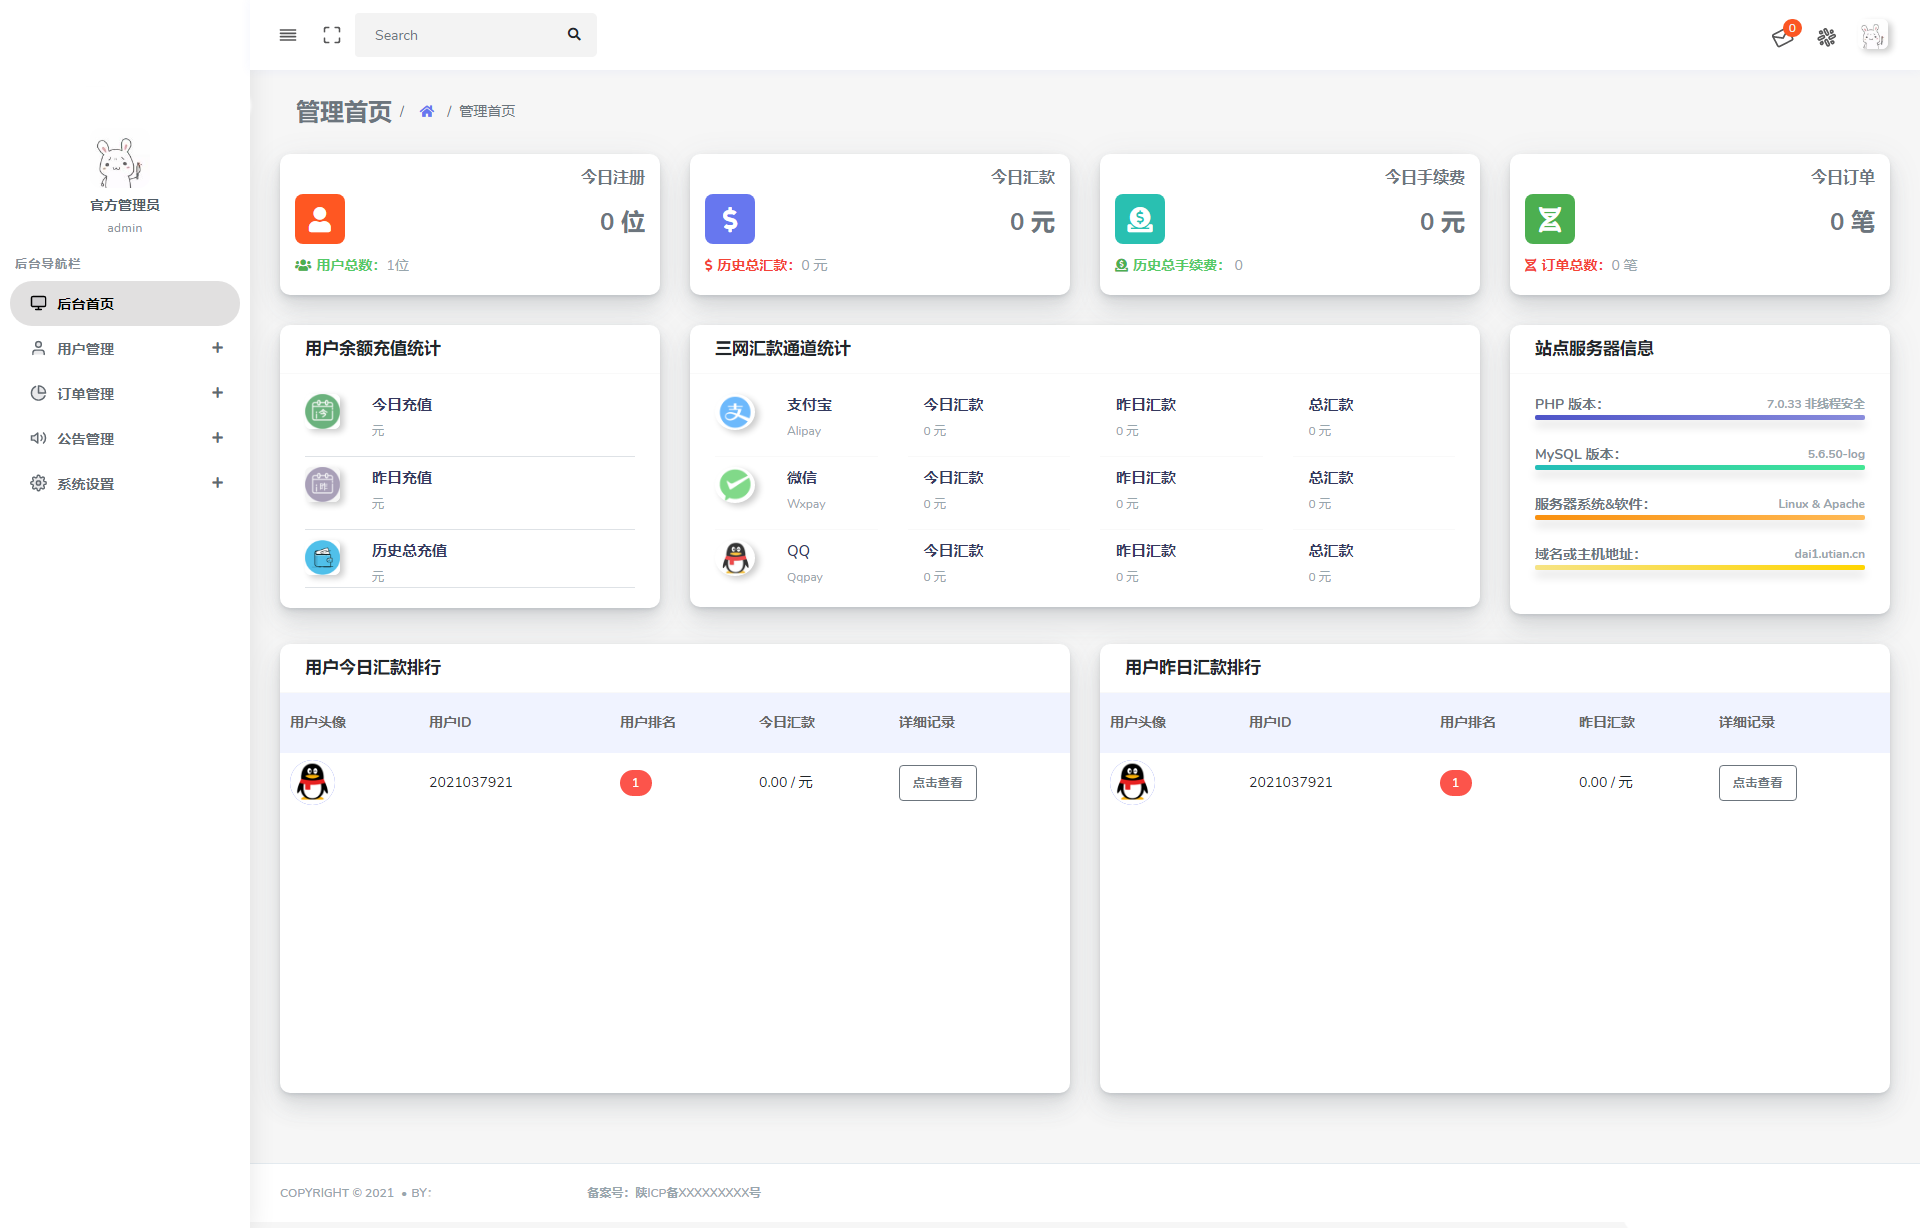Click the home icon in breadcrumb

pyautogui.click(x=427, y=111)
